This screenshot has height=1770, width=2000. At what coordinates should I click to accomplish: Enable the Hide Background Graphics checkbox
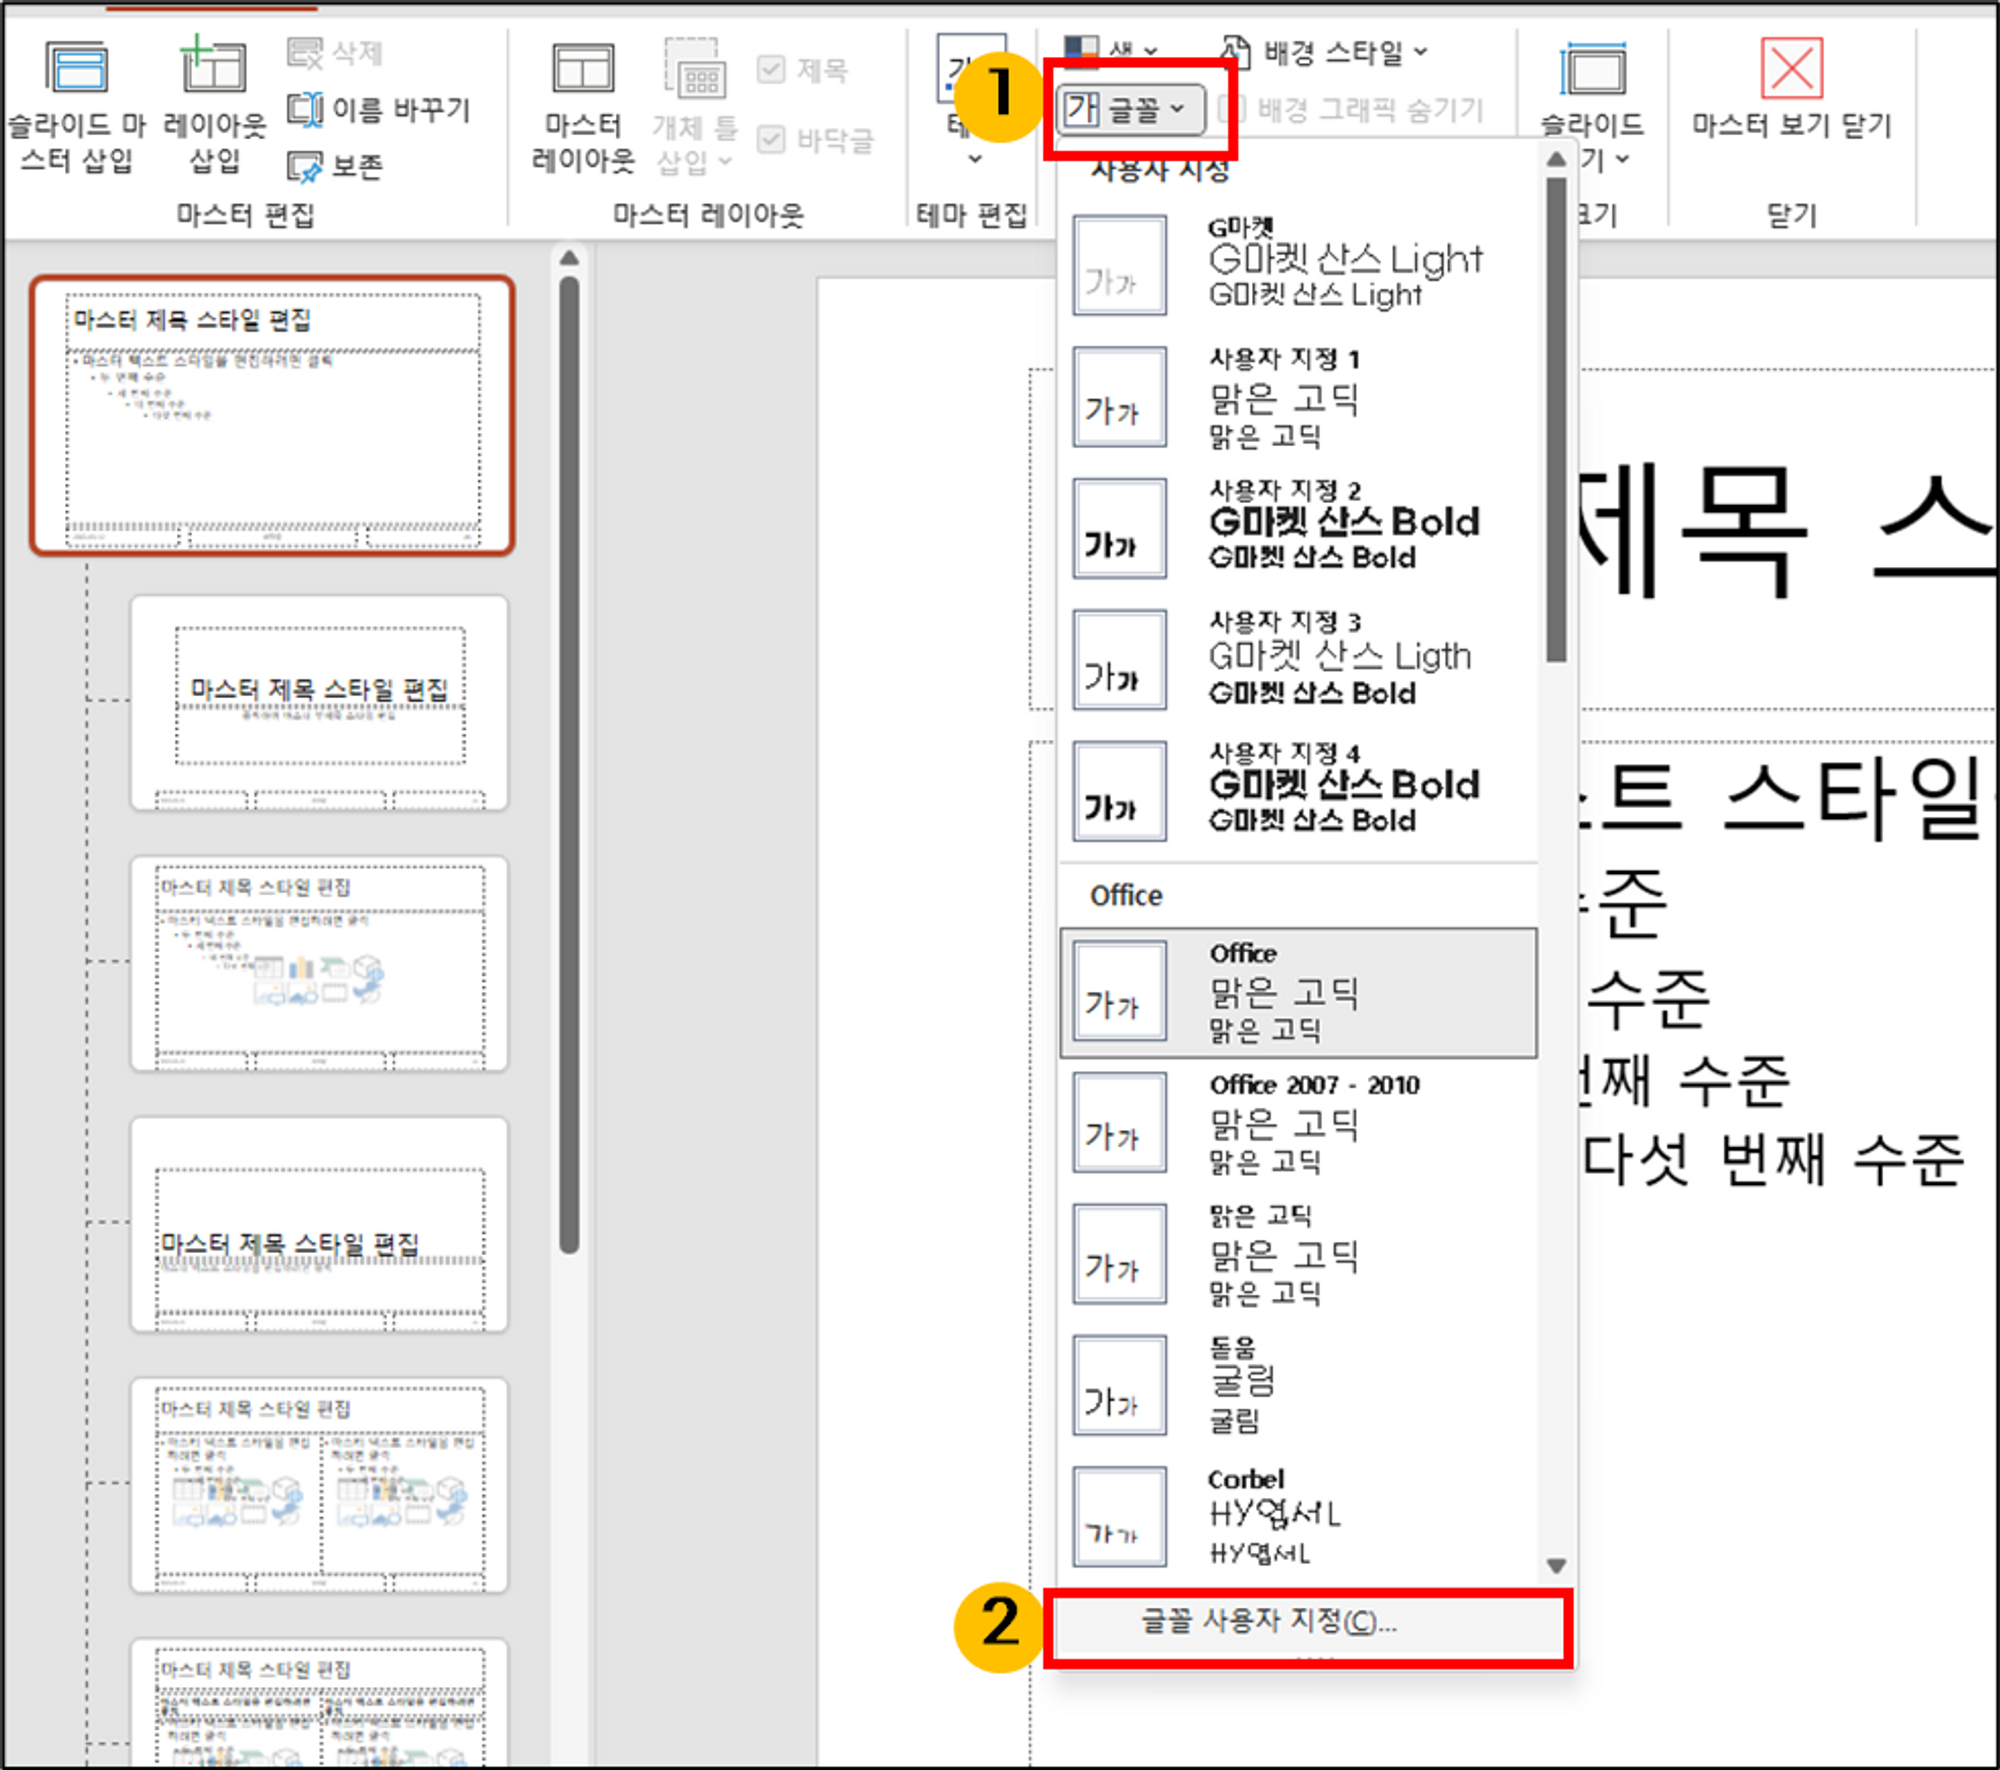tap(1232, 109)
